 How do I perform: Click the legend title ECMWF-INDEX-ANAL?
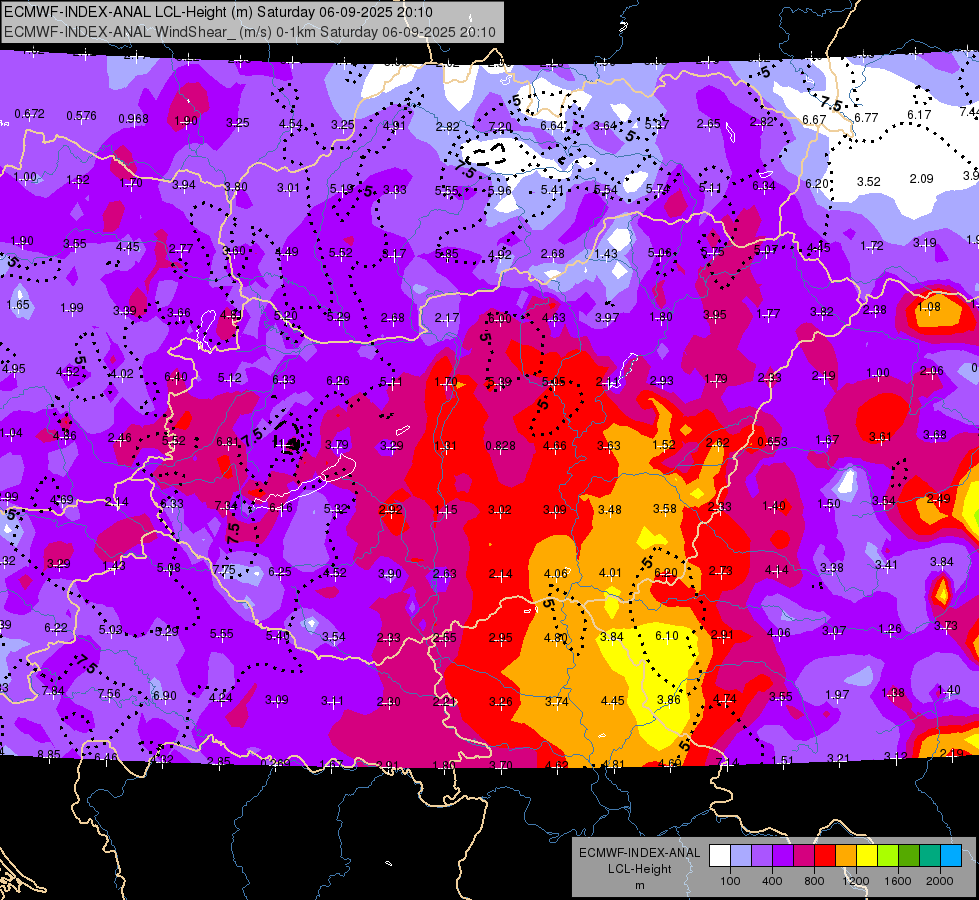(639, 853)
